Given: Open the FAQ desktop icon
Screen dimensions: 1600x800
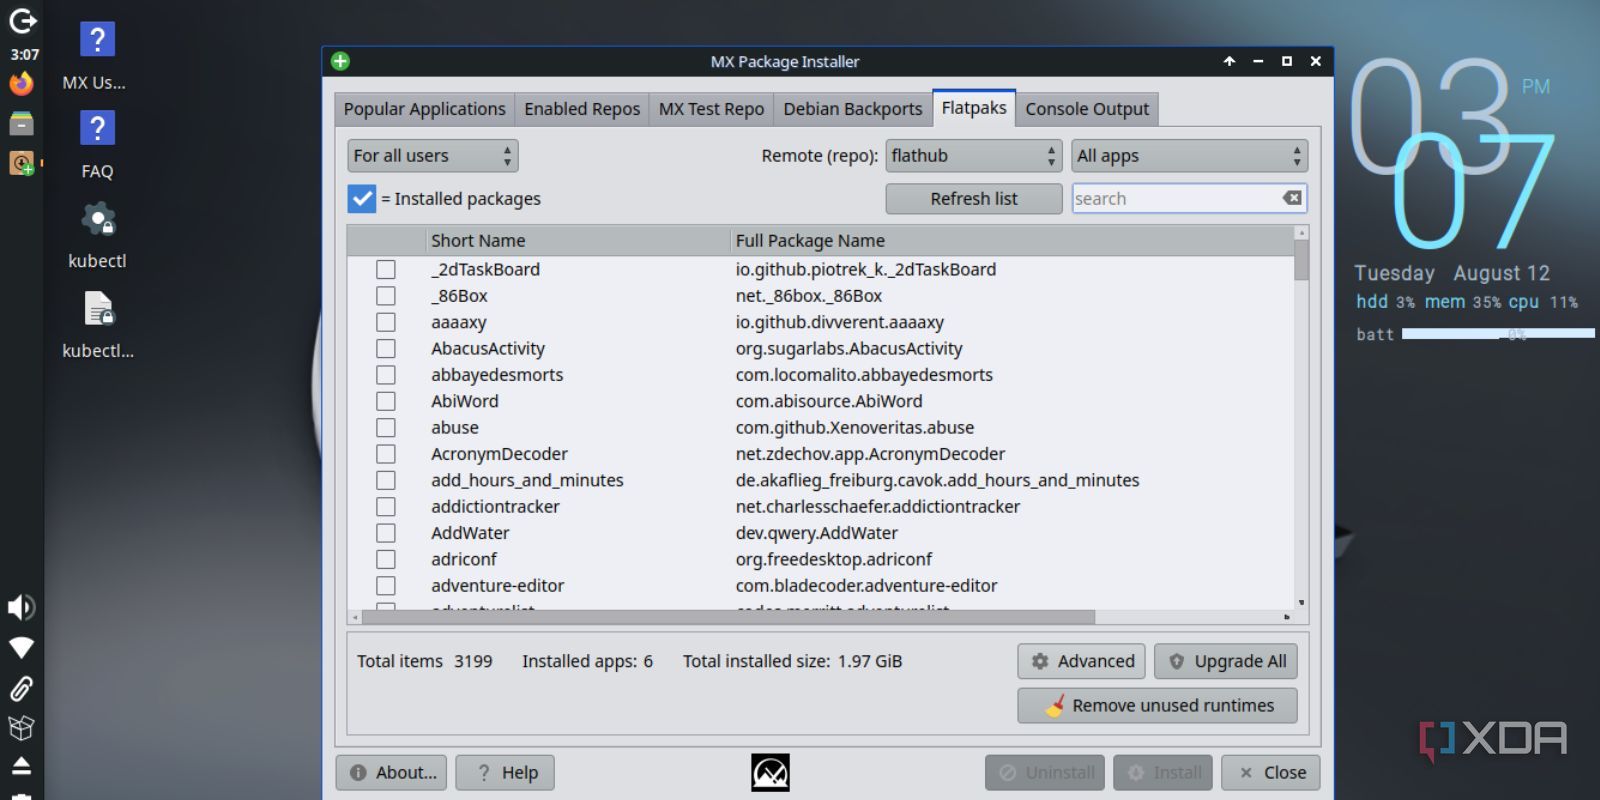Looking at the screenshot, I should click(x=97, y=145).
